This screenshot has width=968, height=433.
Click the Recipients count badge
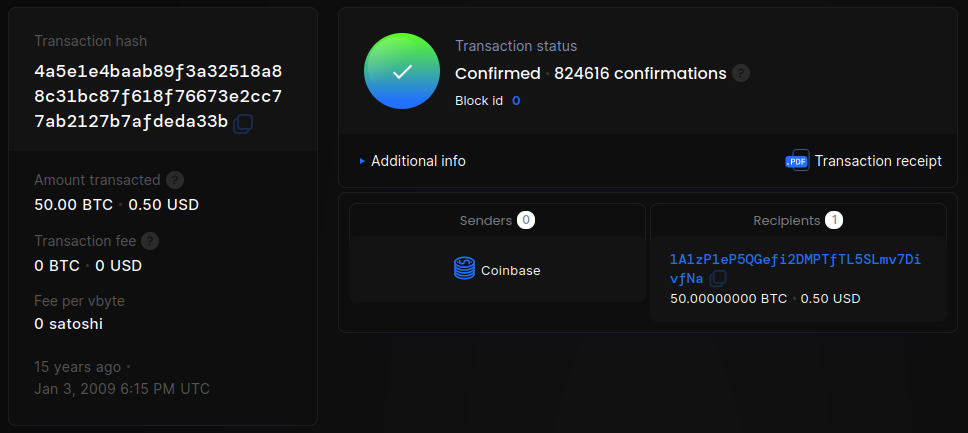click(x=834, y=220)
